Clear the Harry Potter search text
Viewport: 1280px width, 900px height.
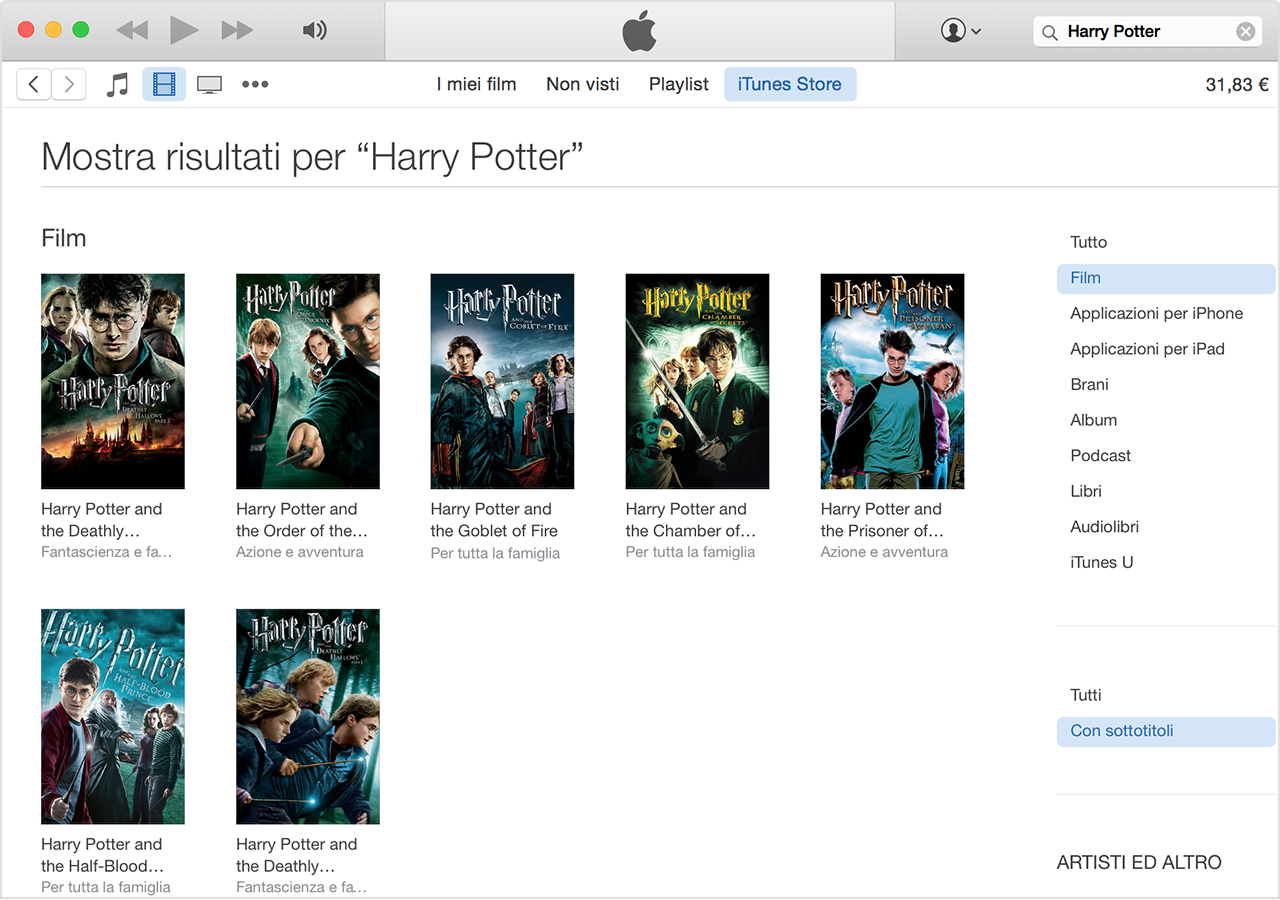(x=1245, y=31)
